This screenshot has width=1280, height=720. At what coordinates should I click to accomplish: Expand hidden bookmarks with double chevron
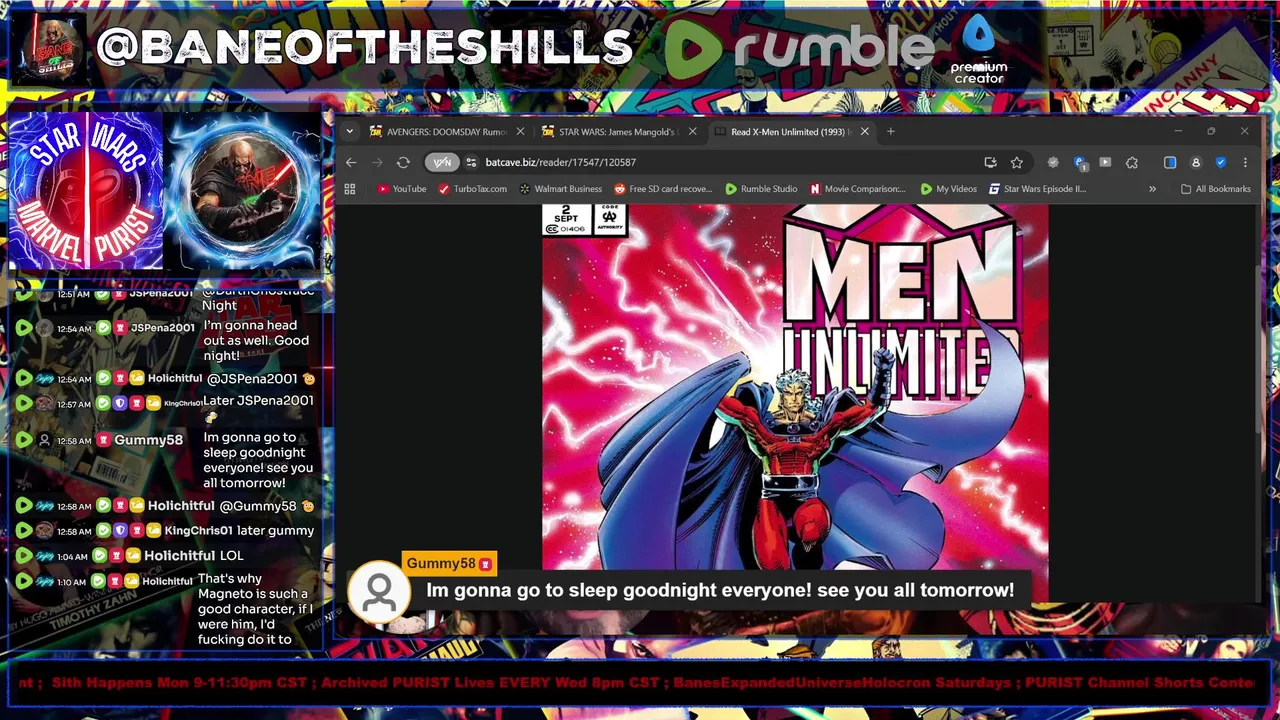click(x=1152, y=189)
